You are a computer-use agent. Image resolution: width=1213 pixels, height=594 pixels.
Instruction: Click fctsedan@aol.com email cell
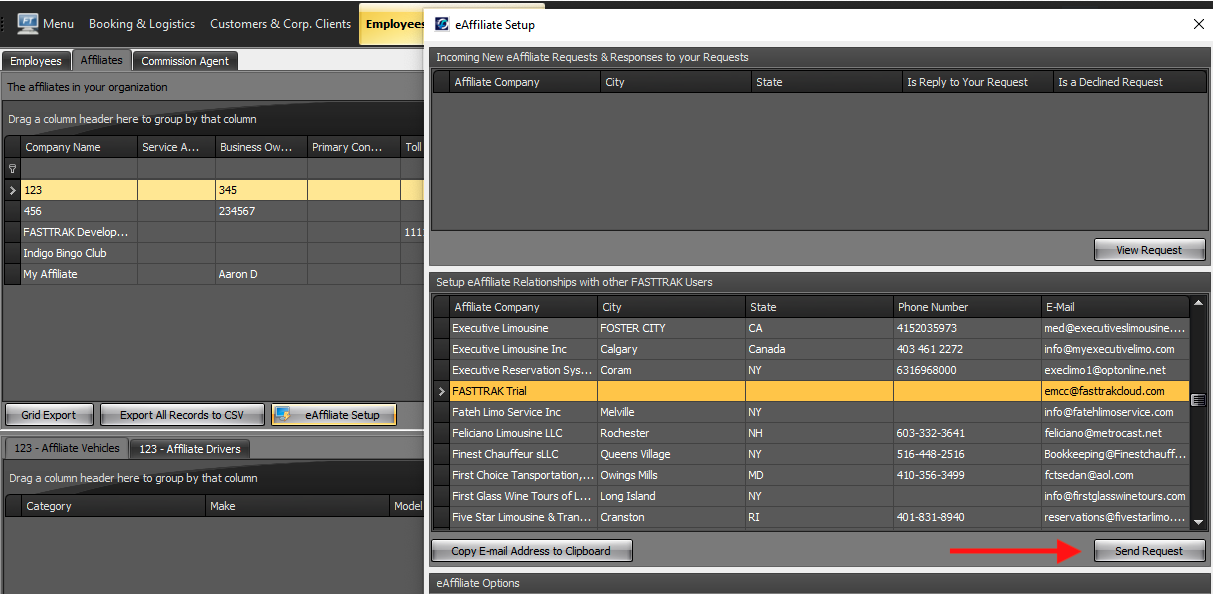[1115, 475]
